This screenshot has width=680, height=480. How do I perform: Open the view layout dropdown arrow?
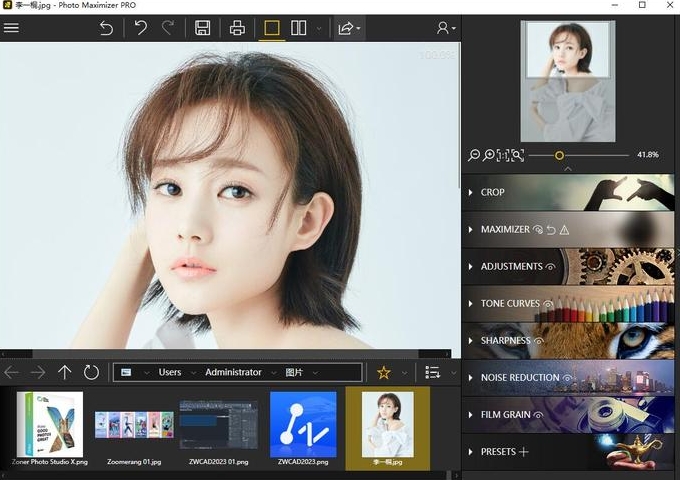319,29
